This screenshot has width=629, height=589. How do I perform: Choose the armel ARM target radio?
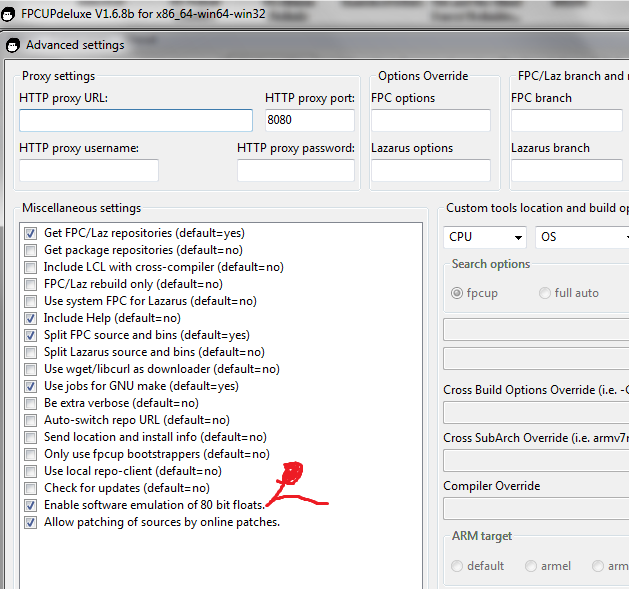click(x=531, y=566)
